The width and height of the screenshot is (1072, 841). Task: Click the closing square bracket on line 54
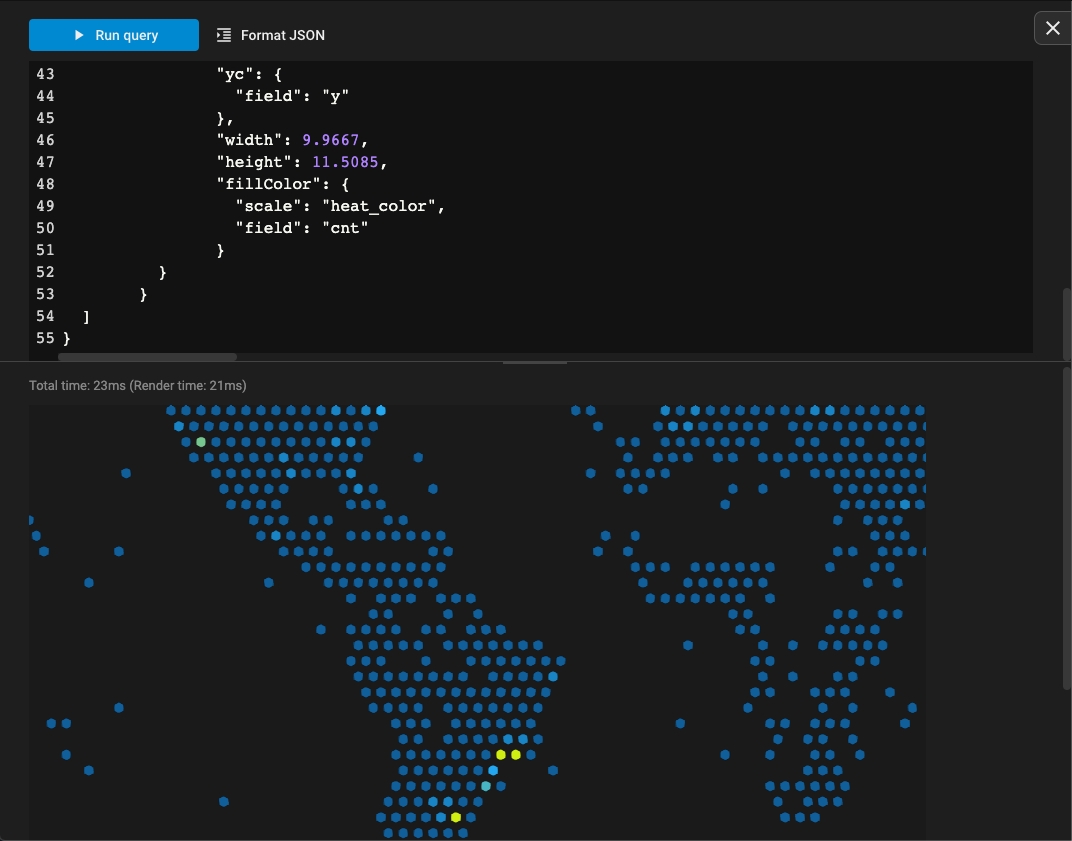[x=86, y=317]
